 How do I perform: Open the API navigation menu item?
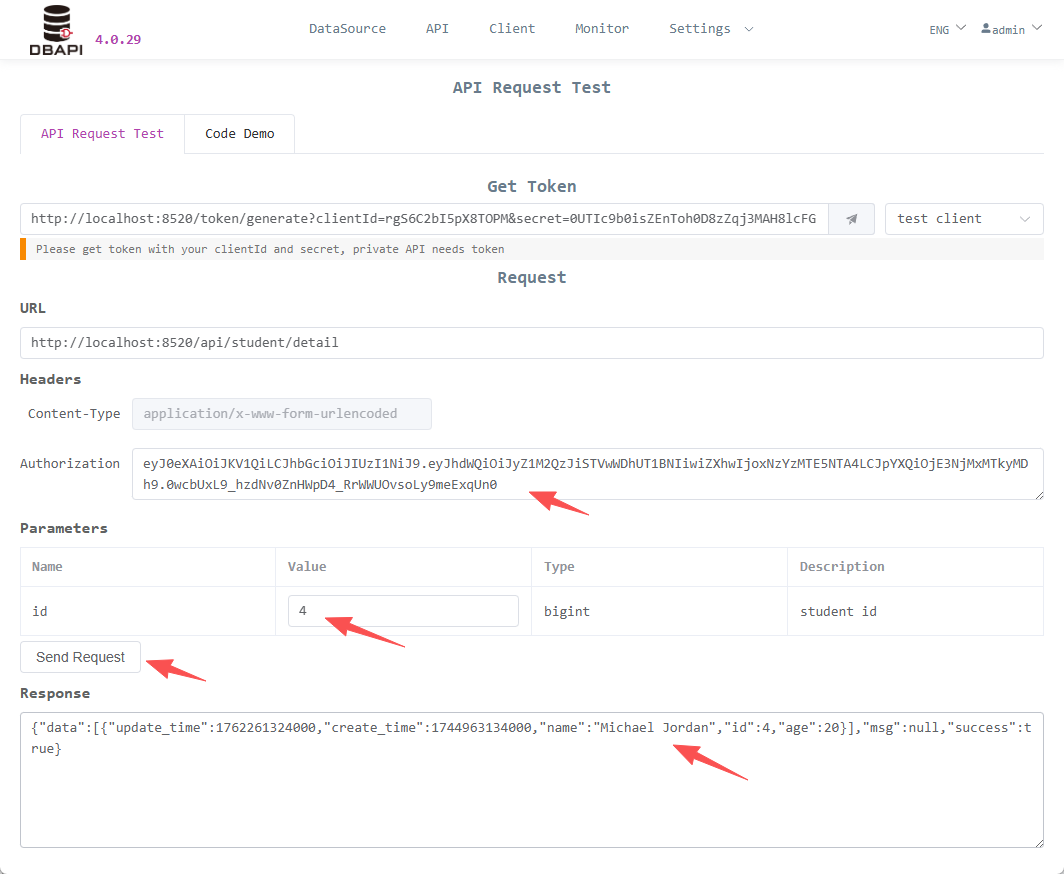click(x=437, y=29)
